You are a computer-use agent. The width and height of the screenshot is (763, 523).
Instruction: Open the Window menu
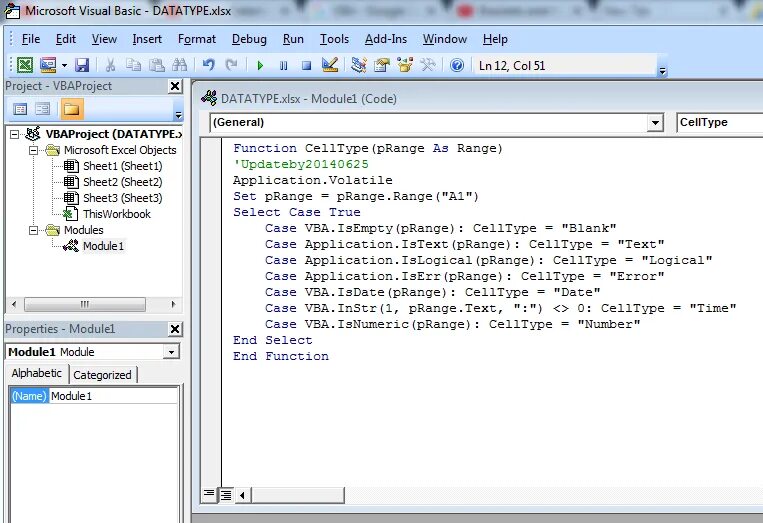tap(445, 39)
